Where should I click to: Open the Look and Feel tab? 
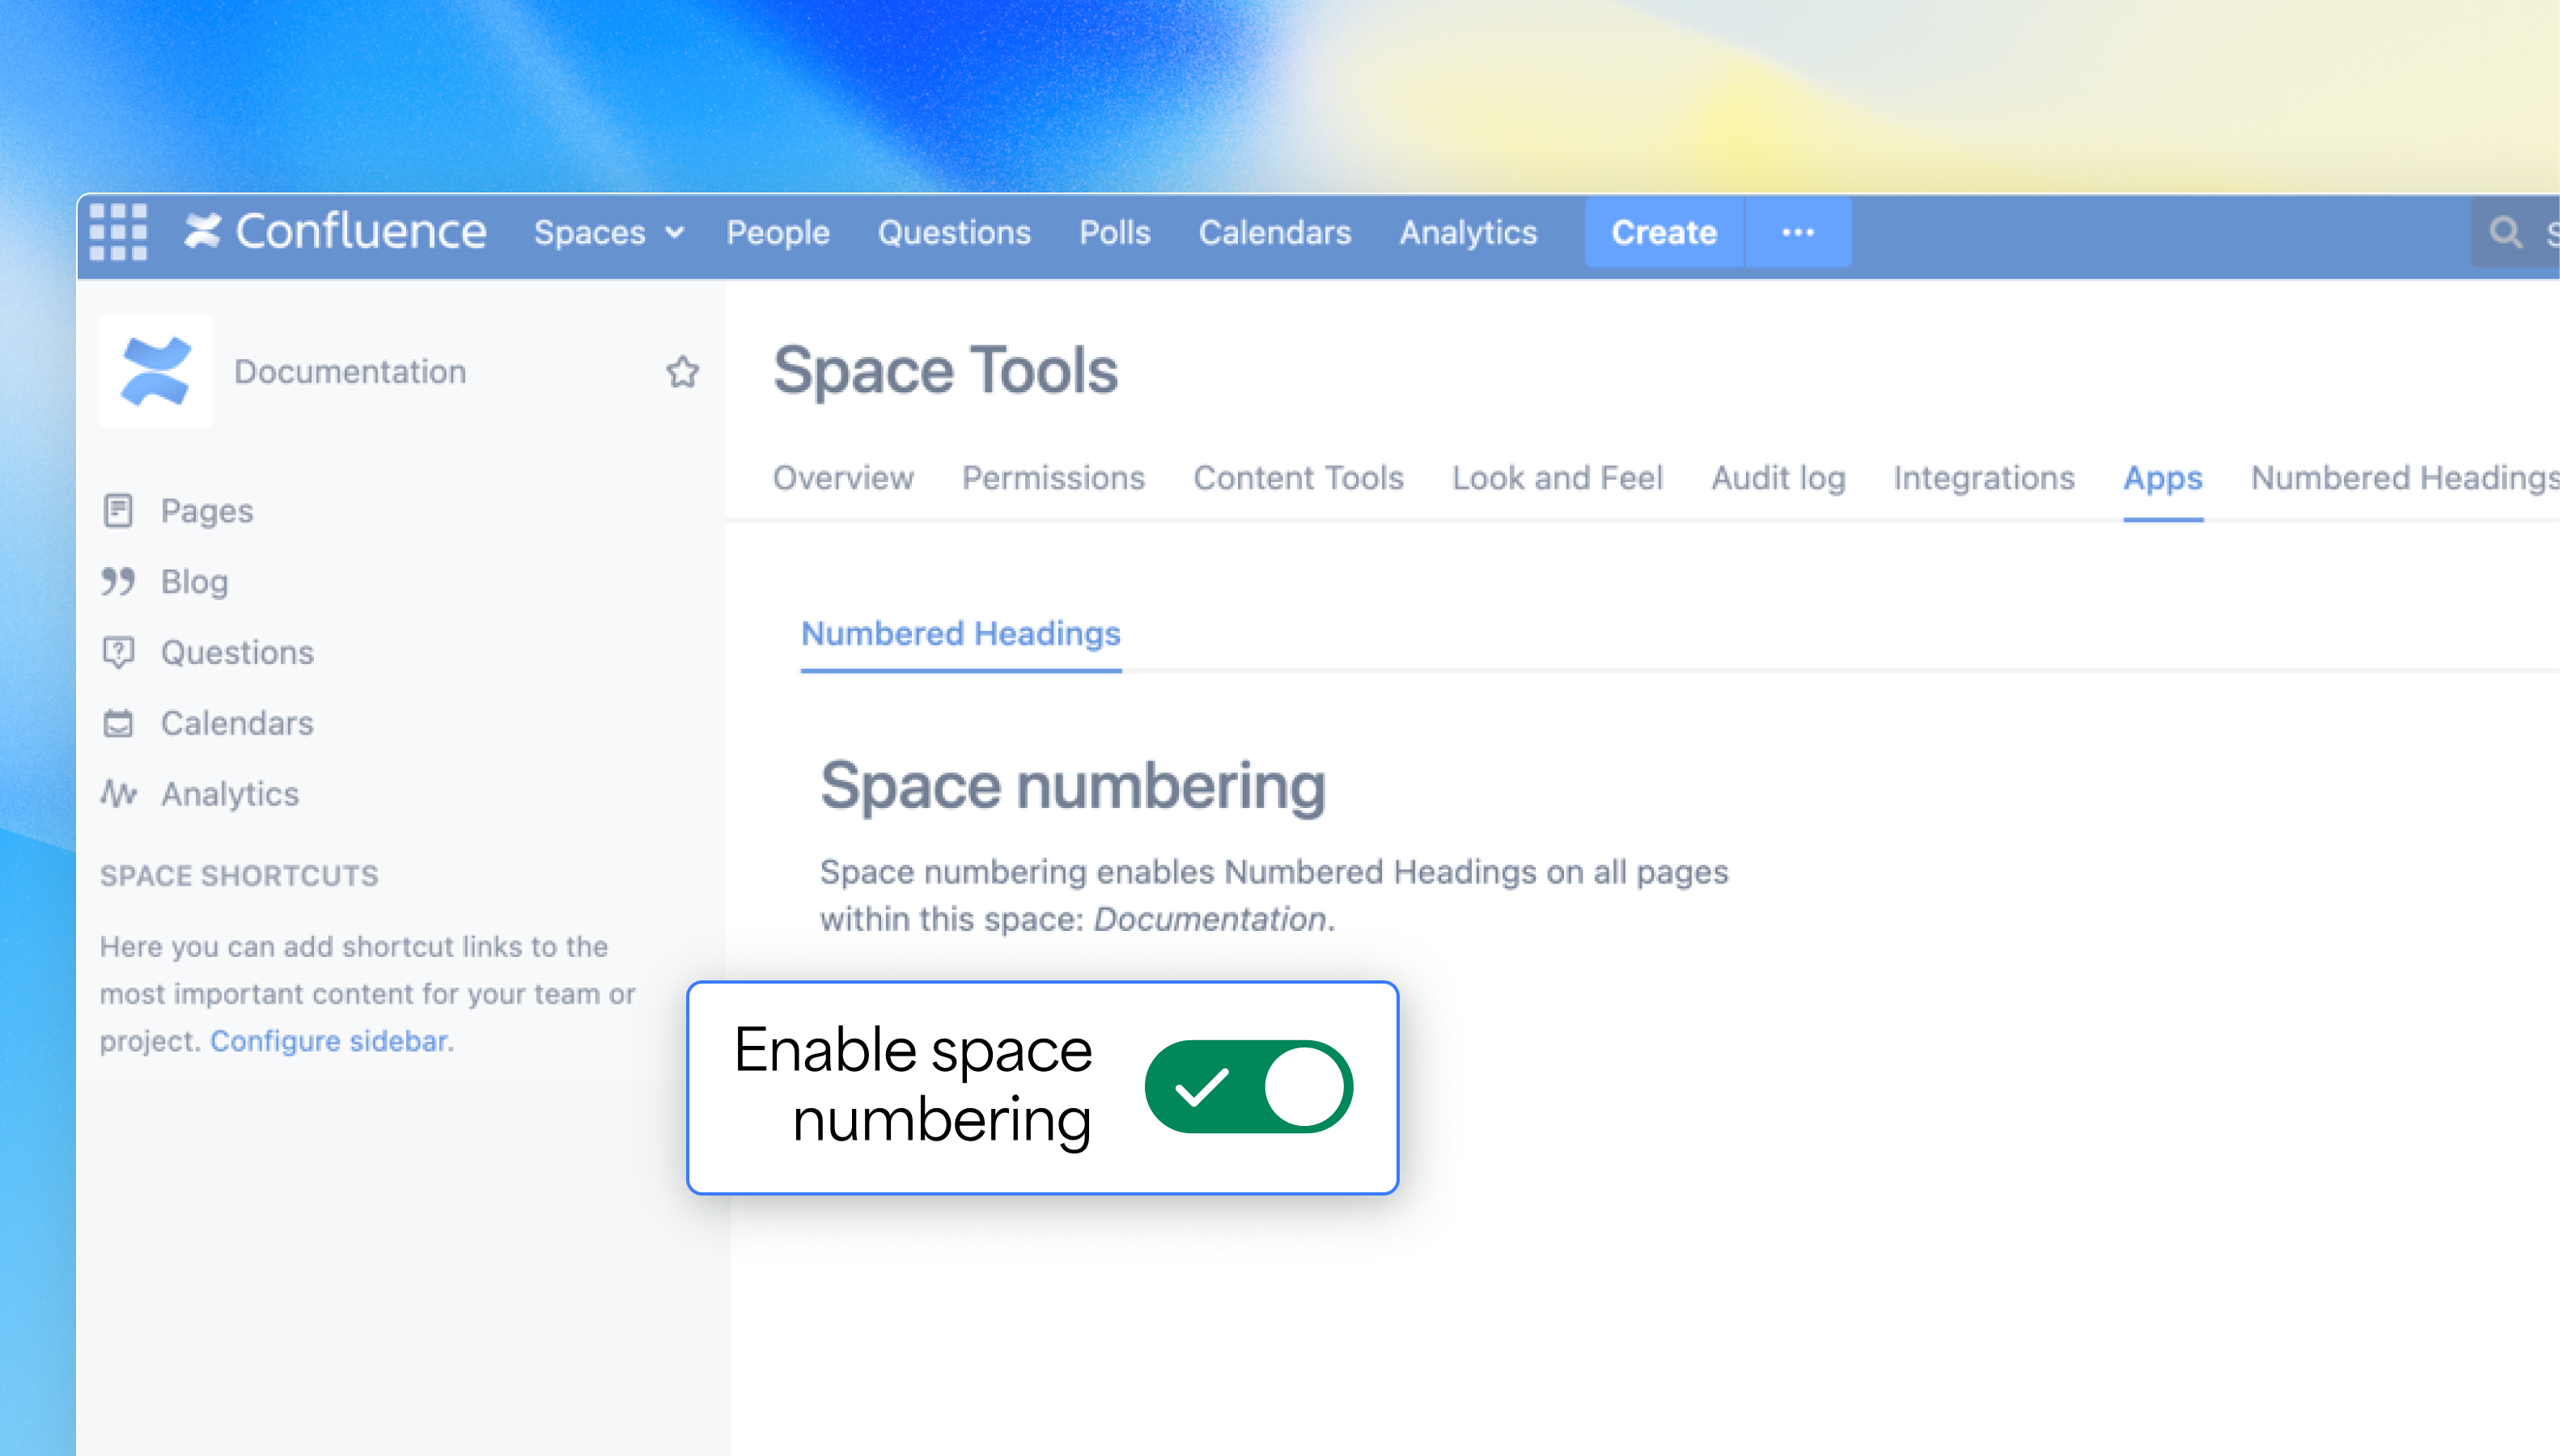tap(1557, 478)
